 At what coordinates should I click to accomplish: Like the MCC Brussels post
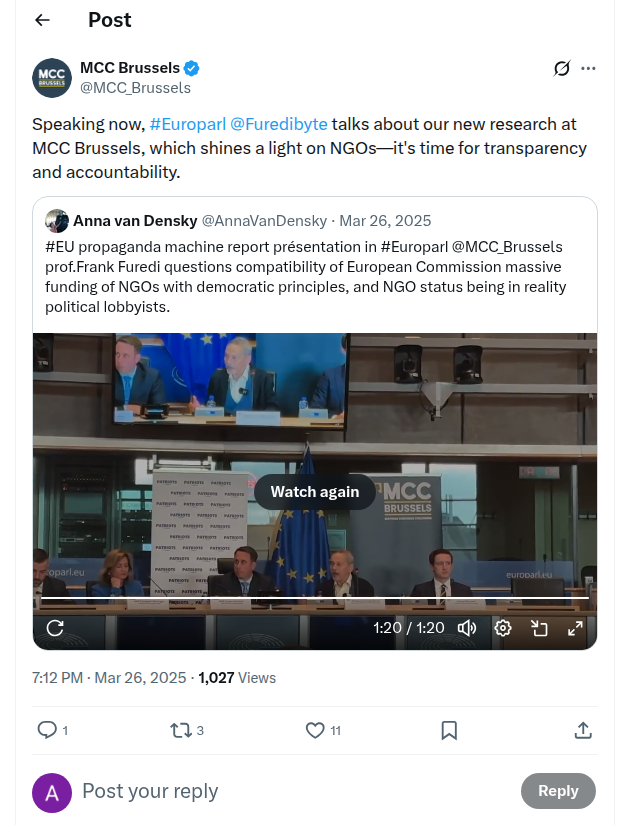tap(315, 730)
